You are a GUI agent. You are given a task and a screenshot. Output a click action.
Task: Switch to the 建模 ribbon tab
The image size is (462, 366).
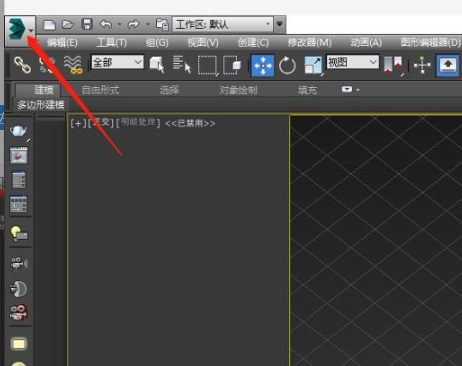click(44, 90)
